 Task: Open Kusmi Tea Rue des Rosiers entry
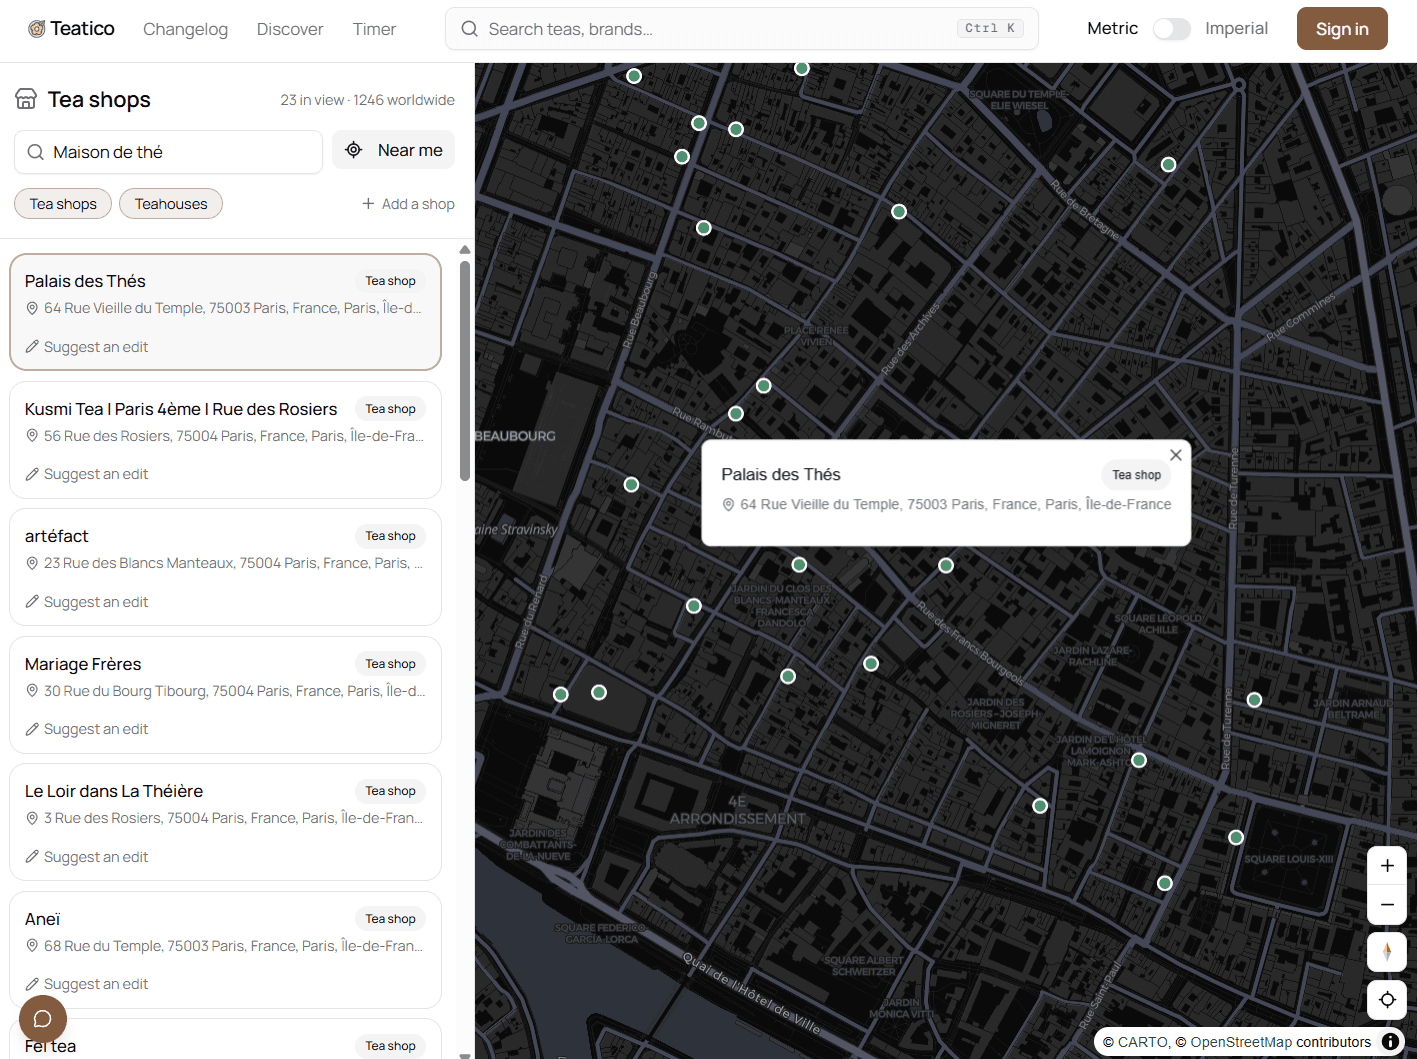tap(225, 440)
